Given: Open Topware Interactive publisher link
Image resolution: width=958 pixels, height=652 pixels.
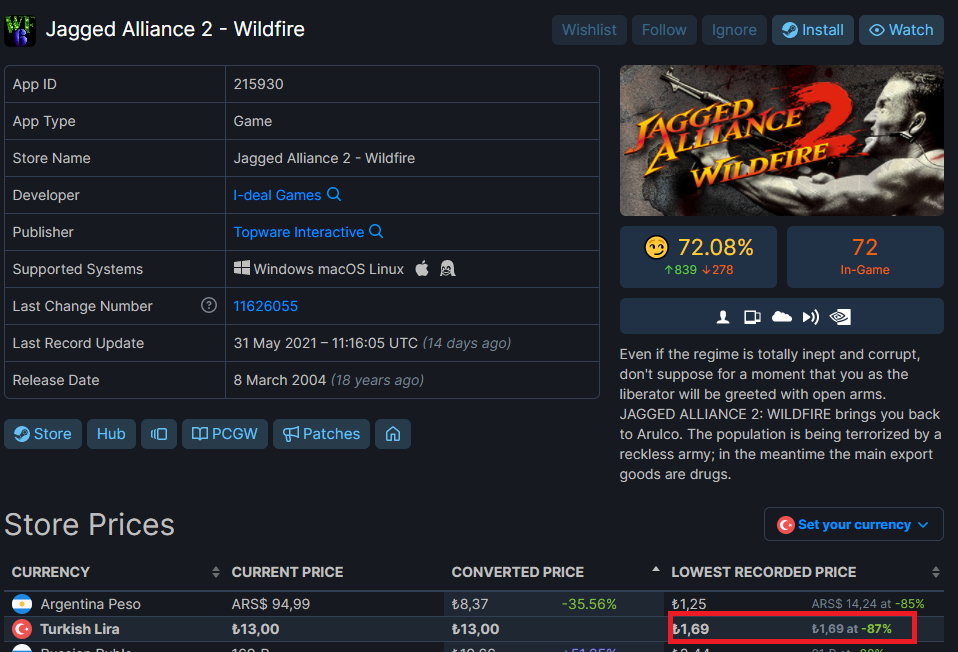Looking at the screenshot, I should (x=299, y=232).
